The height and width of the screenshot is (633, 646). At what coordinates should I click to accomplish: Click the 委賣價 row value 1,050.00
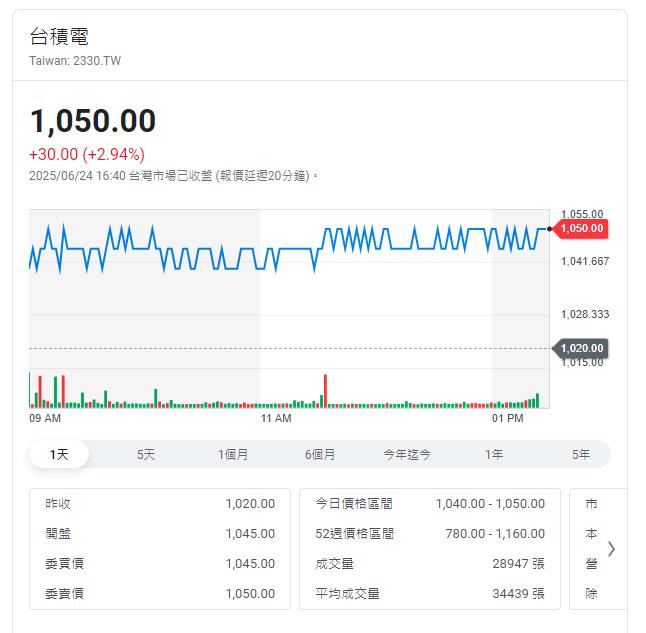pyautogui.click(x=250, y=594)
